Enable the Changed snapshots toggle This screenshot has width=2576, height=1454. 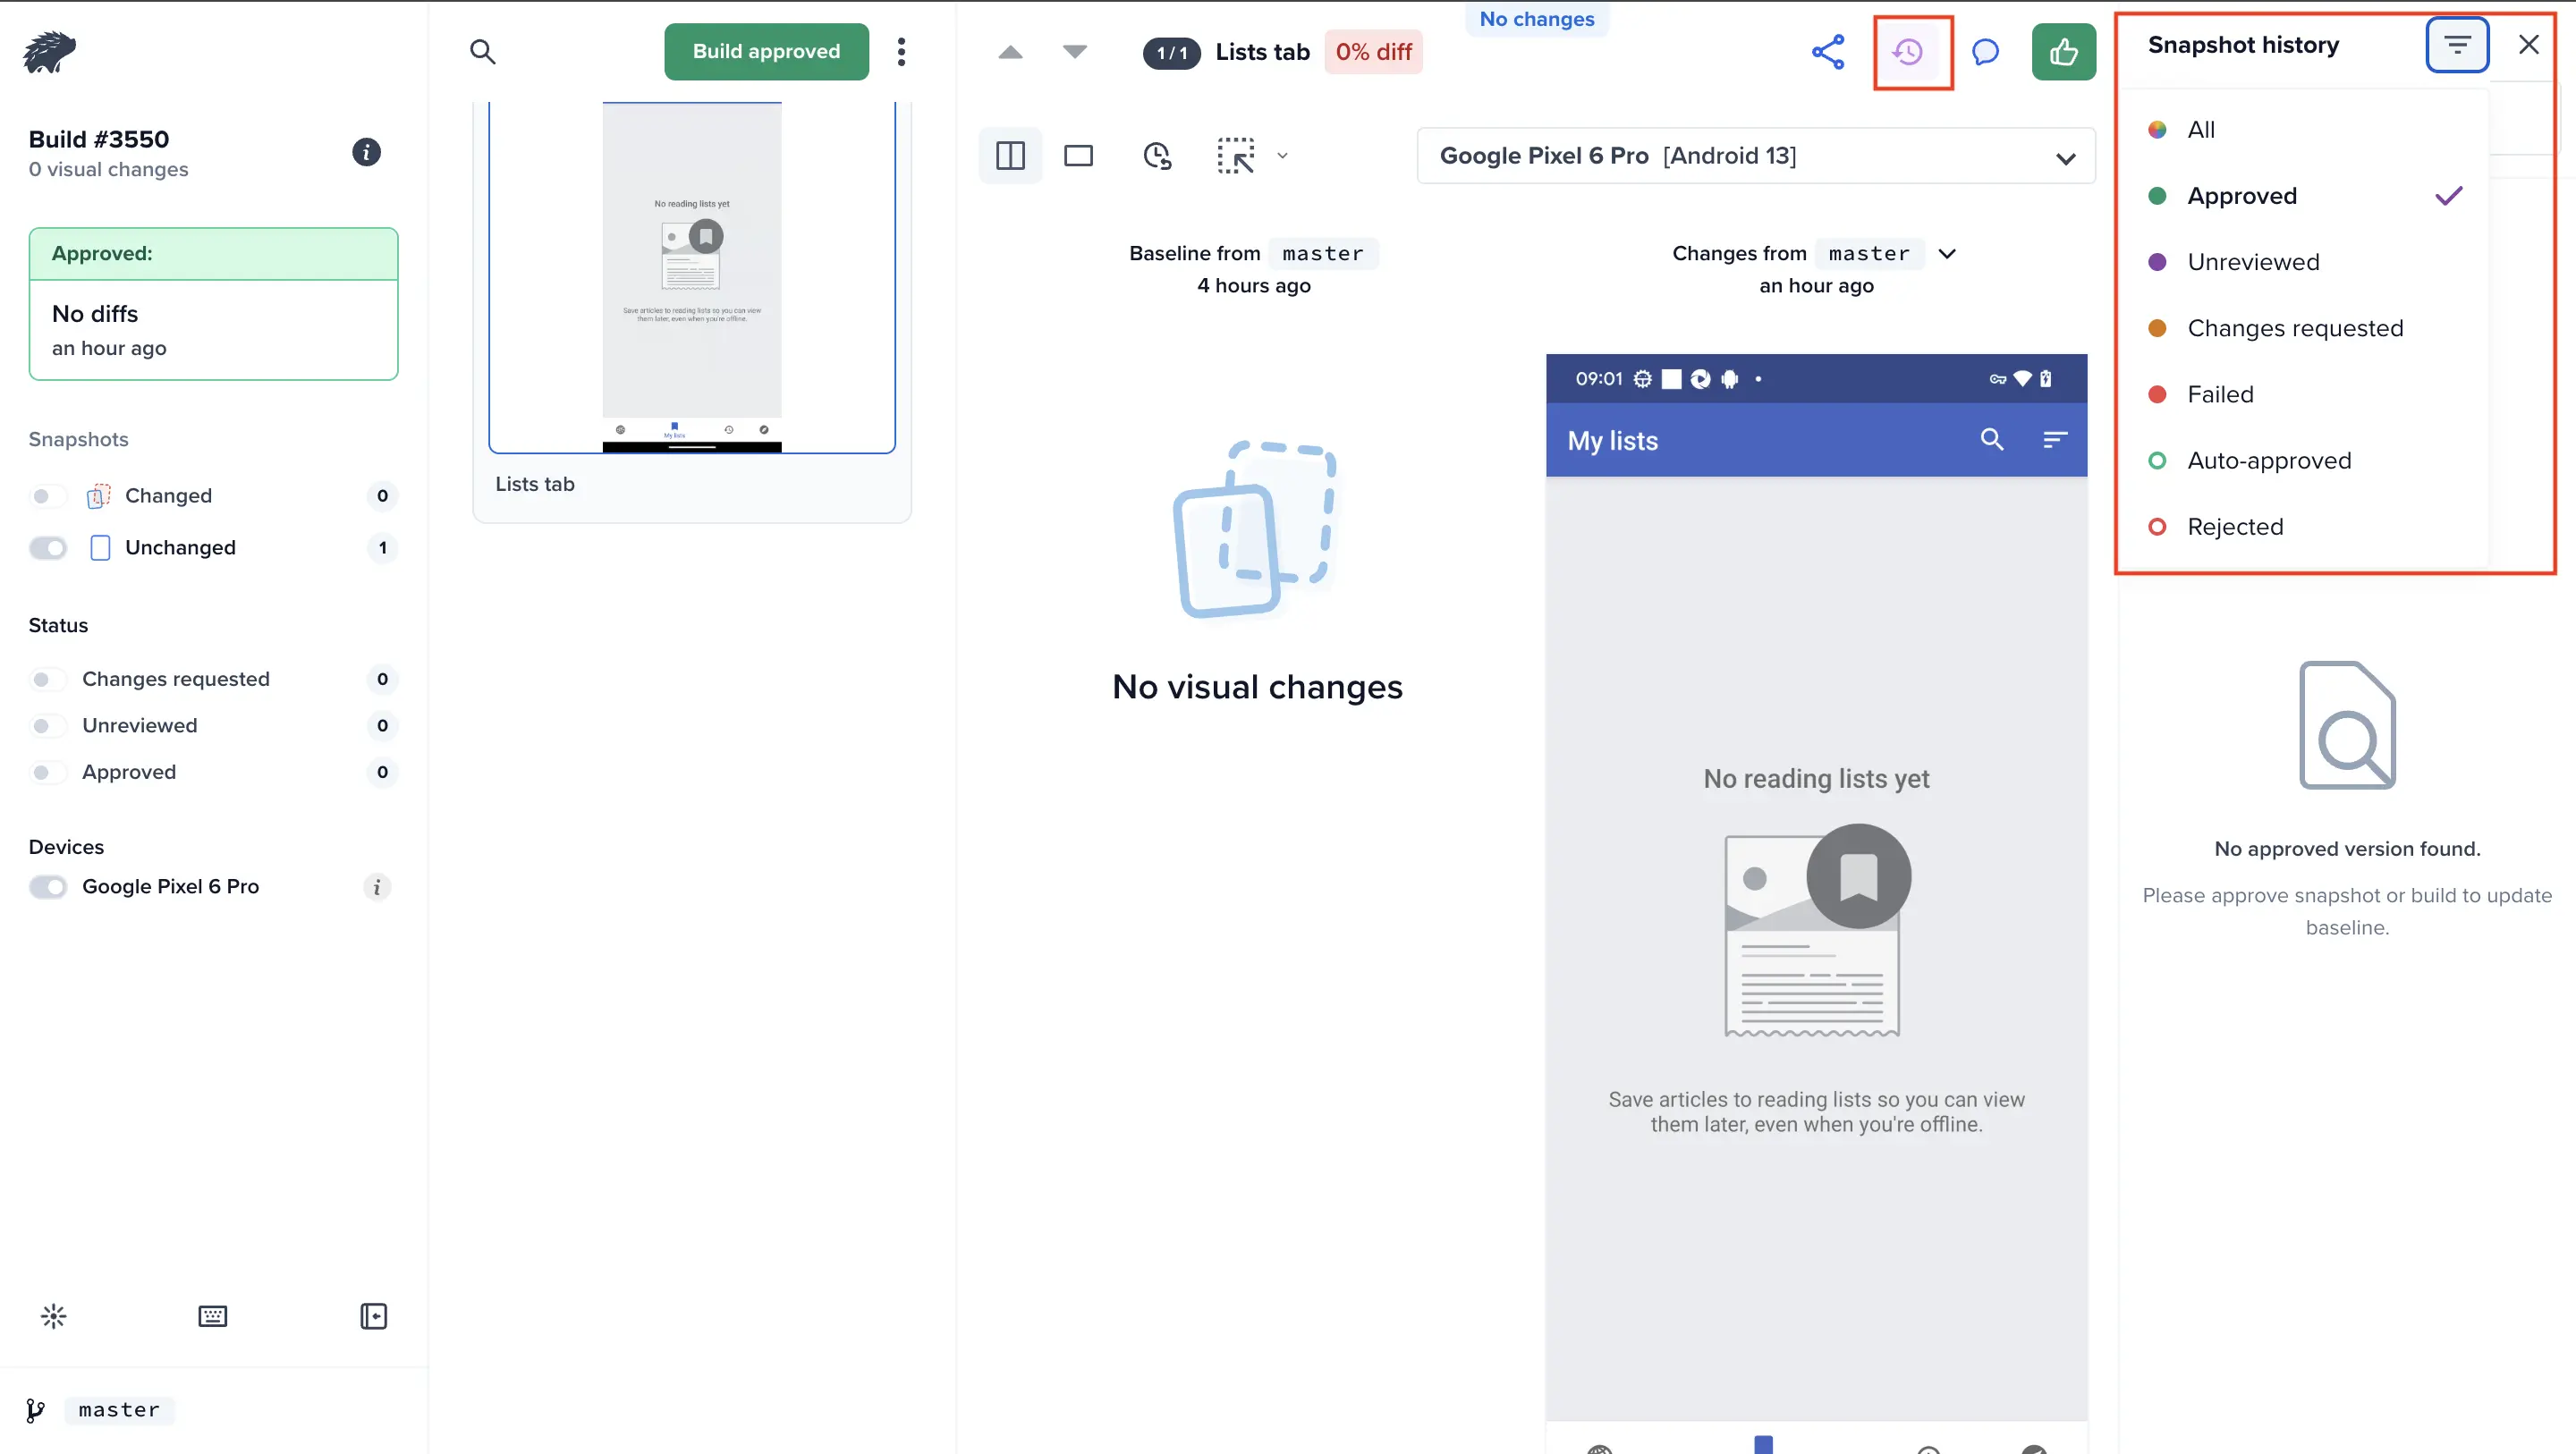48,496
